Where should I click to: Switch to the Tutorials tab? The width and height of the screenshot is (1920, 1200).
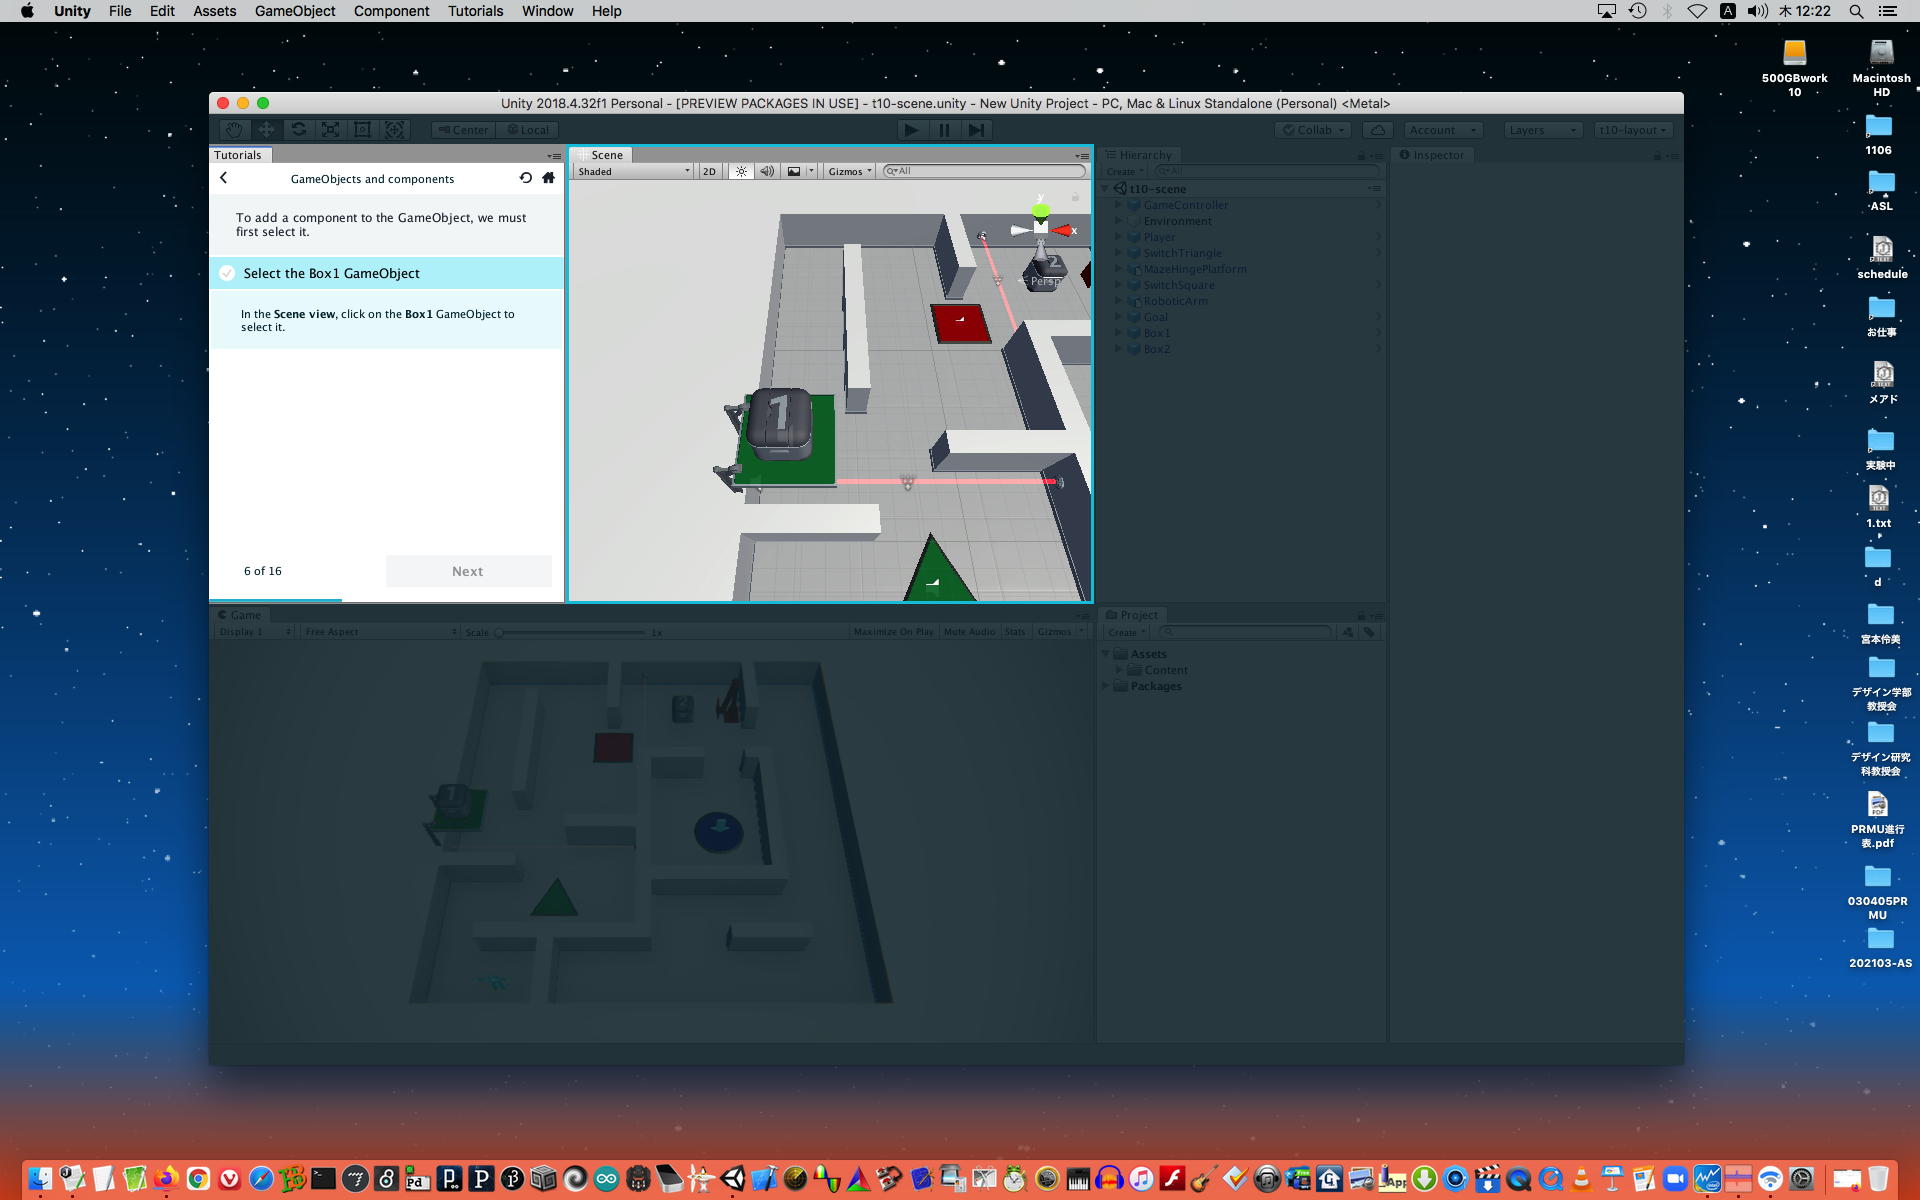tap(238, 155)
